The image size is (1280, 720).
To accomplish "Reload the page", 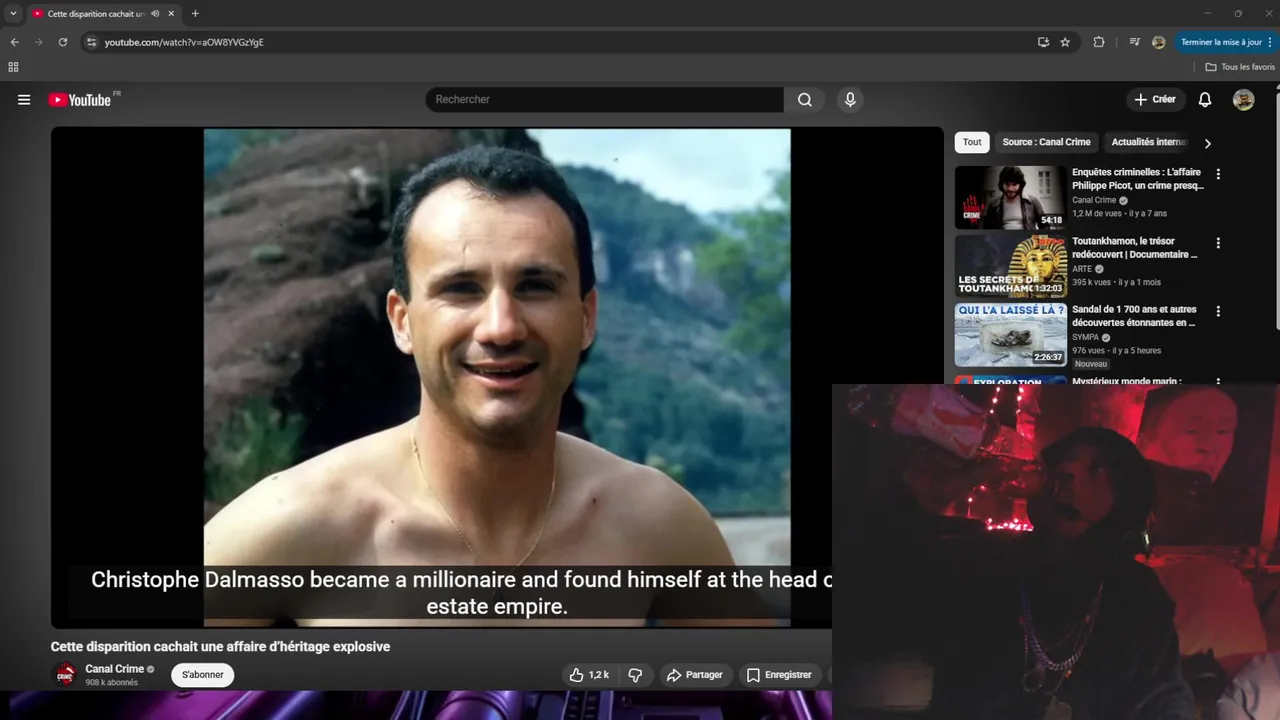I will [x=62, y=42].
